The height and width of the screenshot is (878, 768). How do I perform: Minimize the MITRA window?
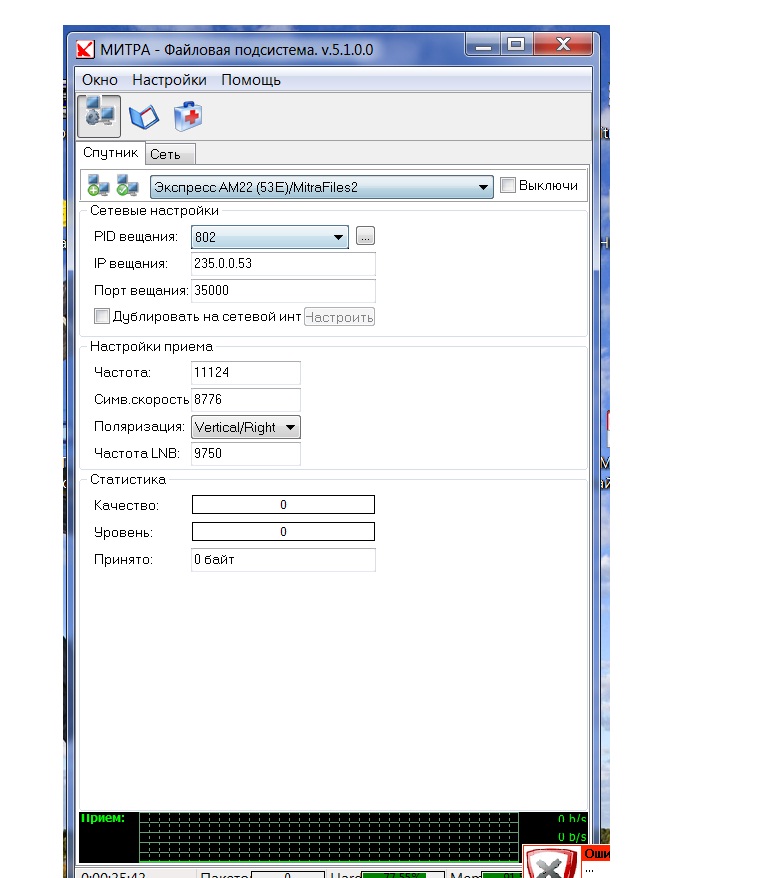point(484,44)
